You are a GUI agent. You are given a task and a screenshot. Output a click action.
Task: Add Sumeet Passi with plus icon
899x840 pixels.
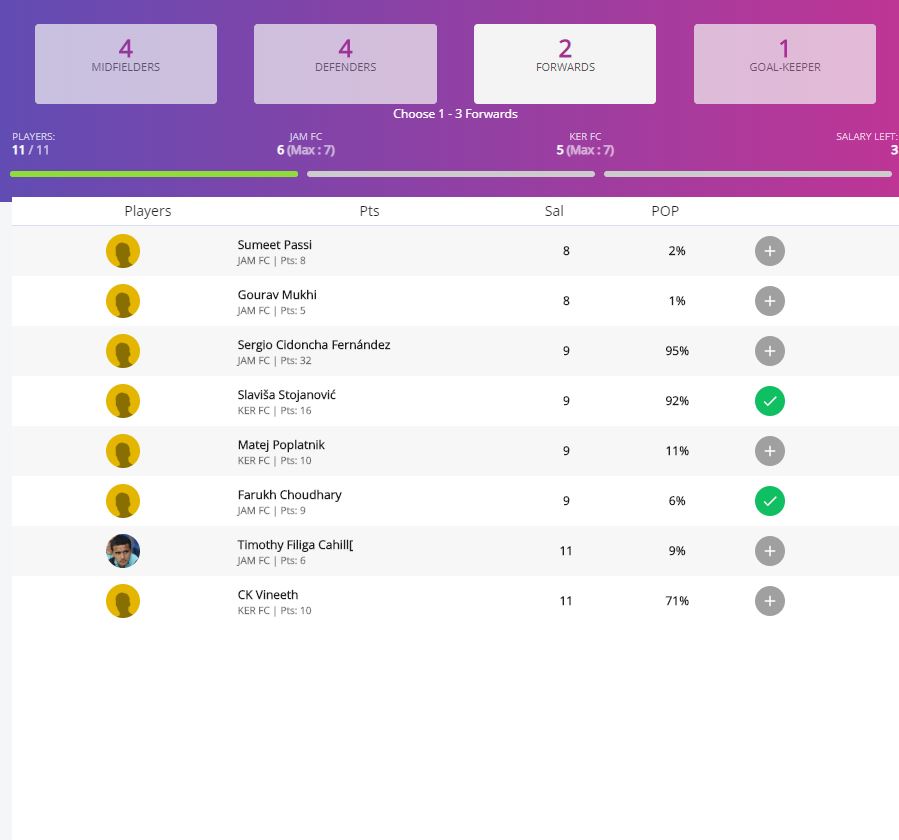(769, 251)
